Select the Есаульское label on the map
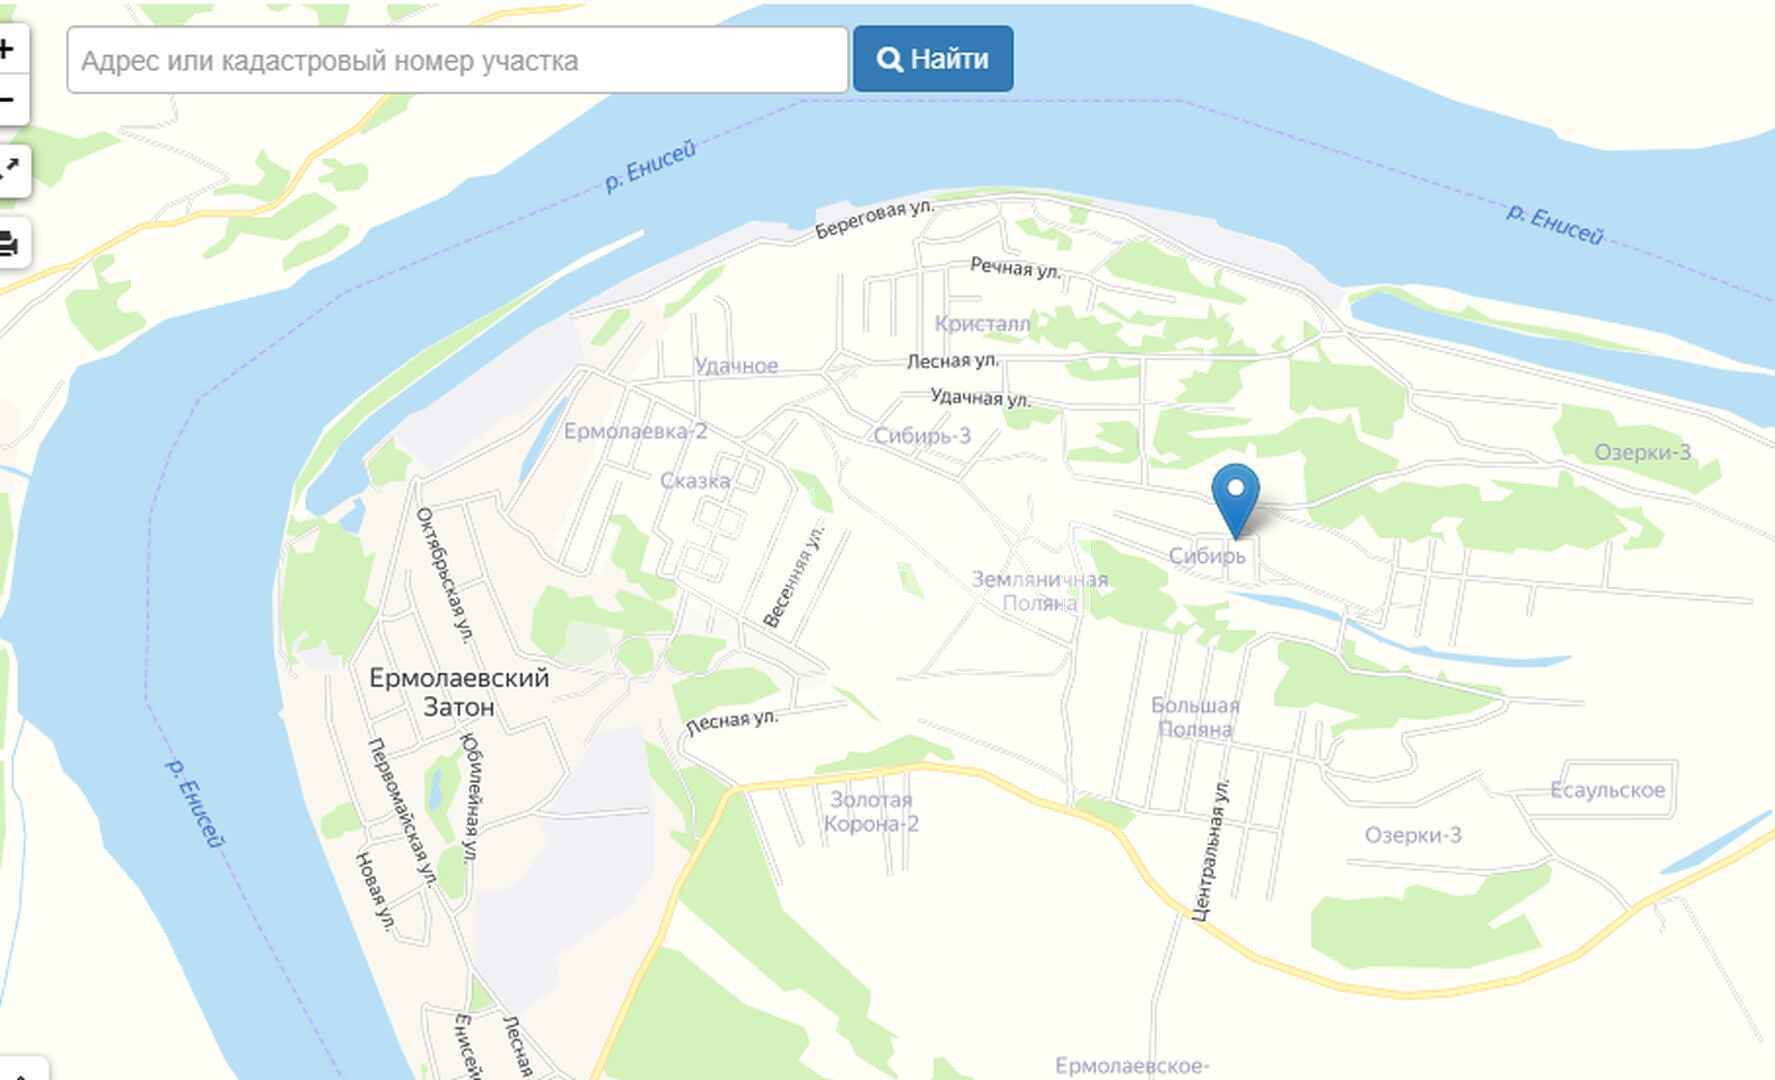1775x1080 pixels. 1608,790
